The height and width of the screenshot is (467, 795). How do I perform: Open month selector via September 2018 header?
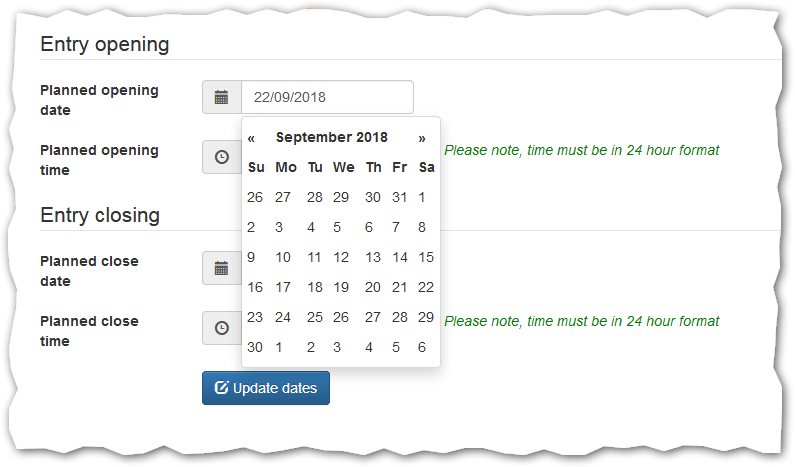332,138
